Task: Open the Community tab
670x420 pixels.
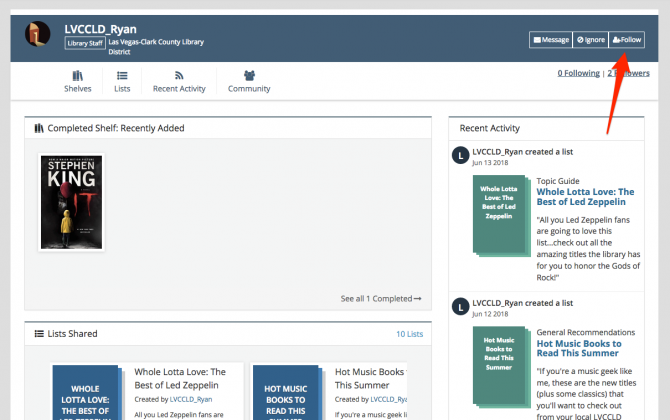Action: coord(249,81)
